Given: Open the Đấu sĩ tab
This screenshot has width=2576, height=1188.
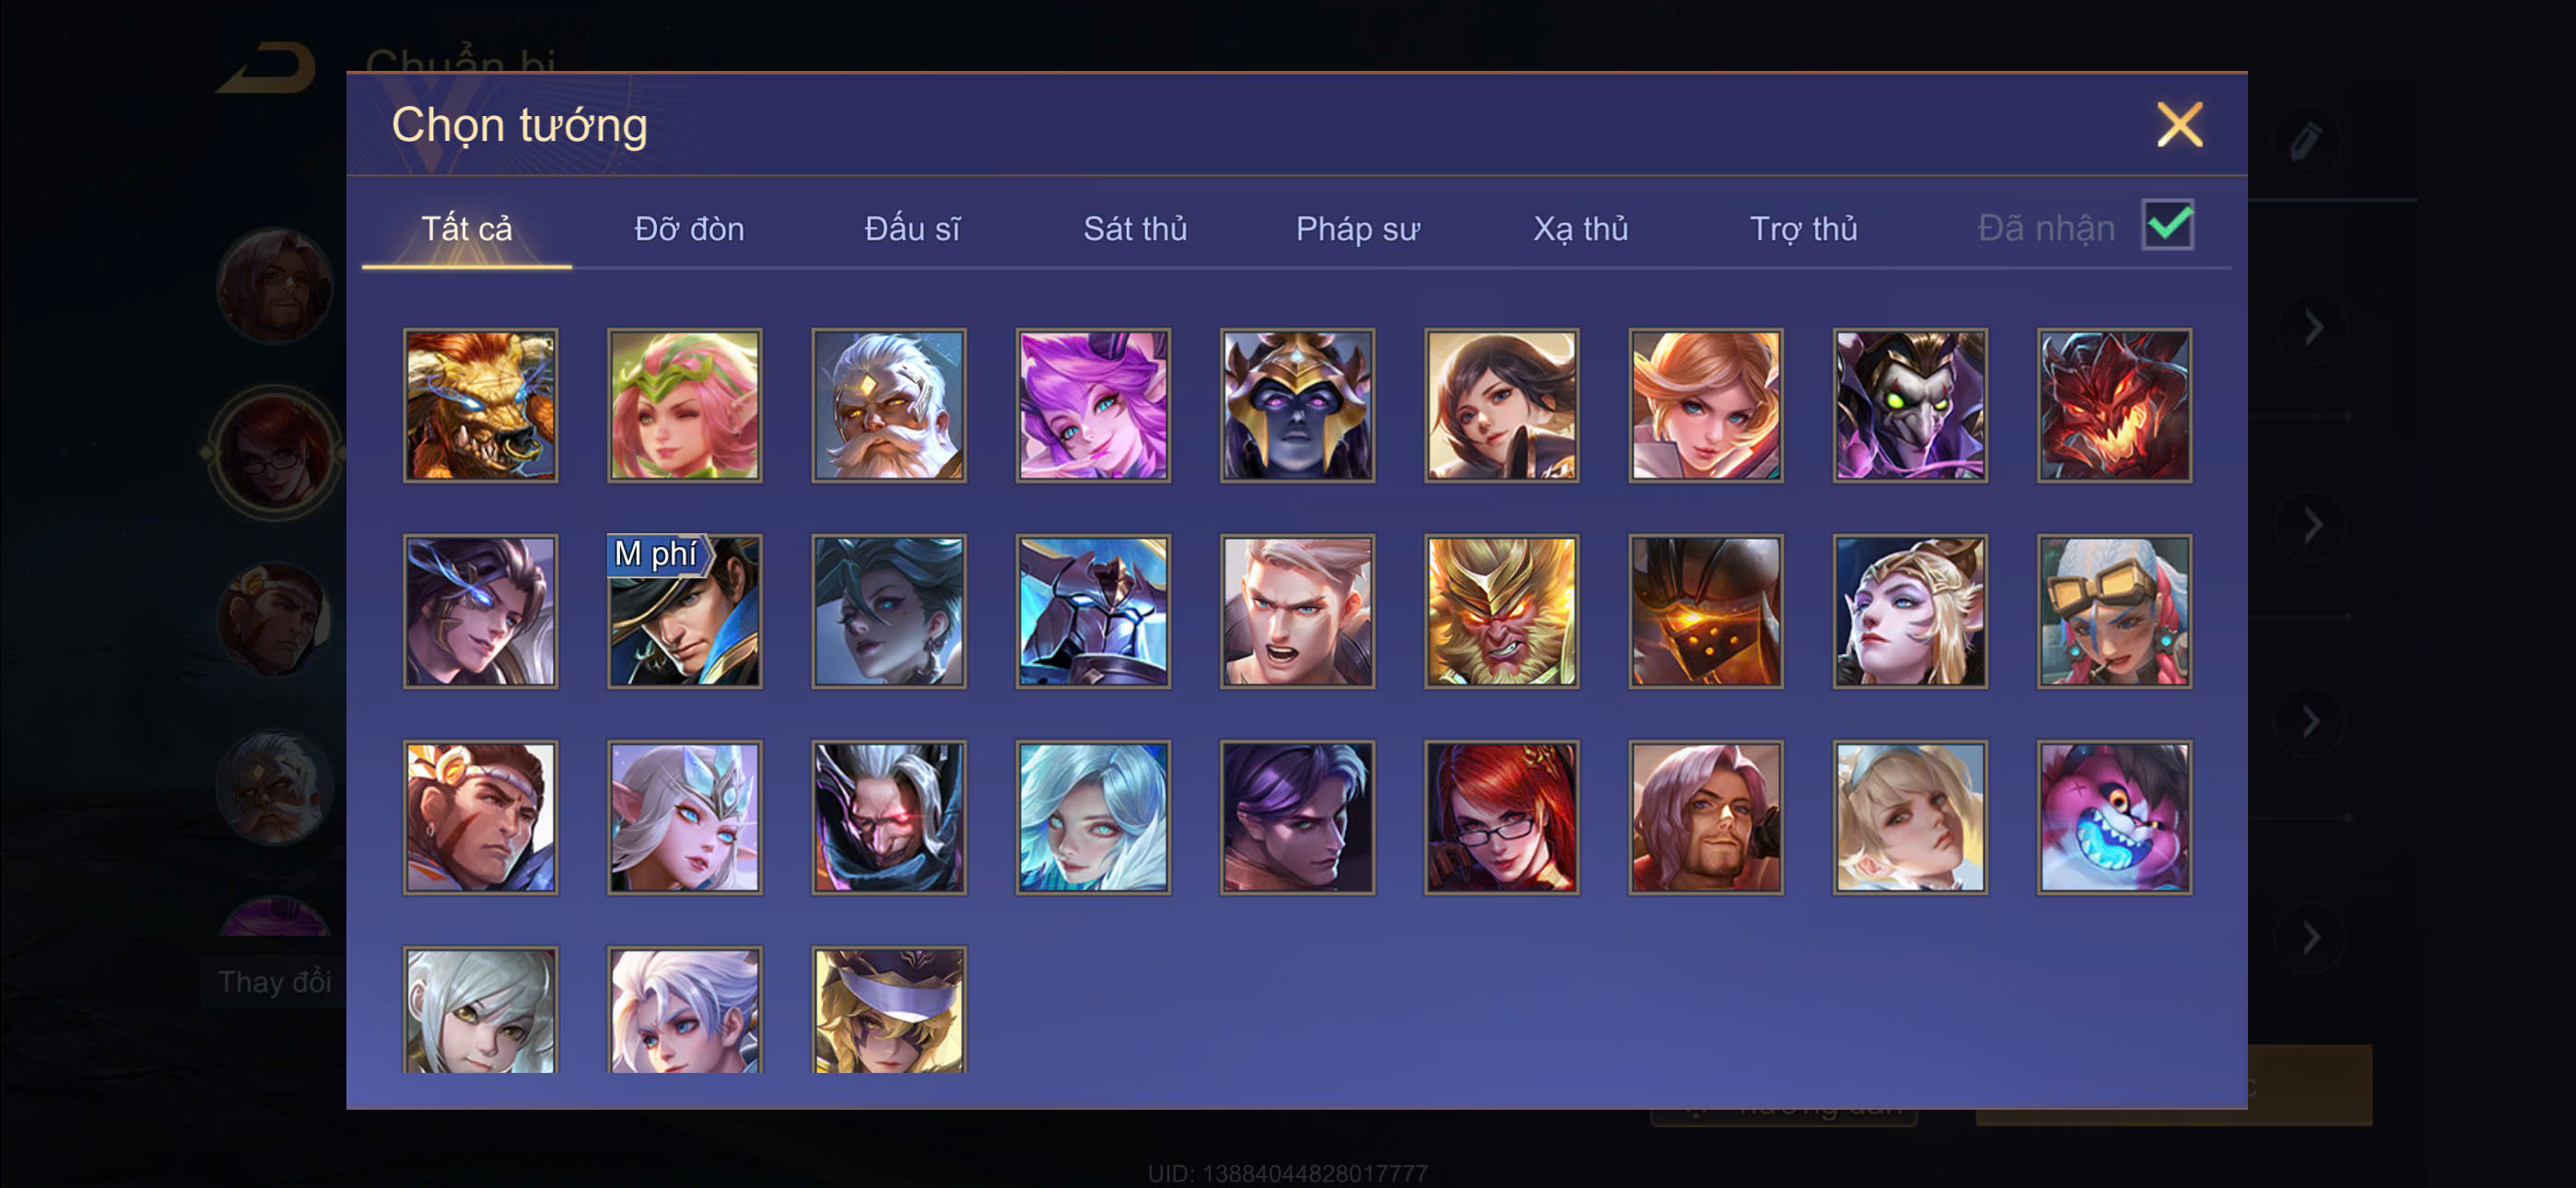Looking at the screenshot, I should [912, 229].
